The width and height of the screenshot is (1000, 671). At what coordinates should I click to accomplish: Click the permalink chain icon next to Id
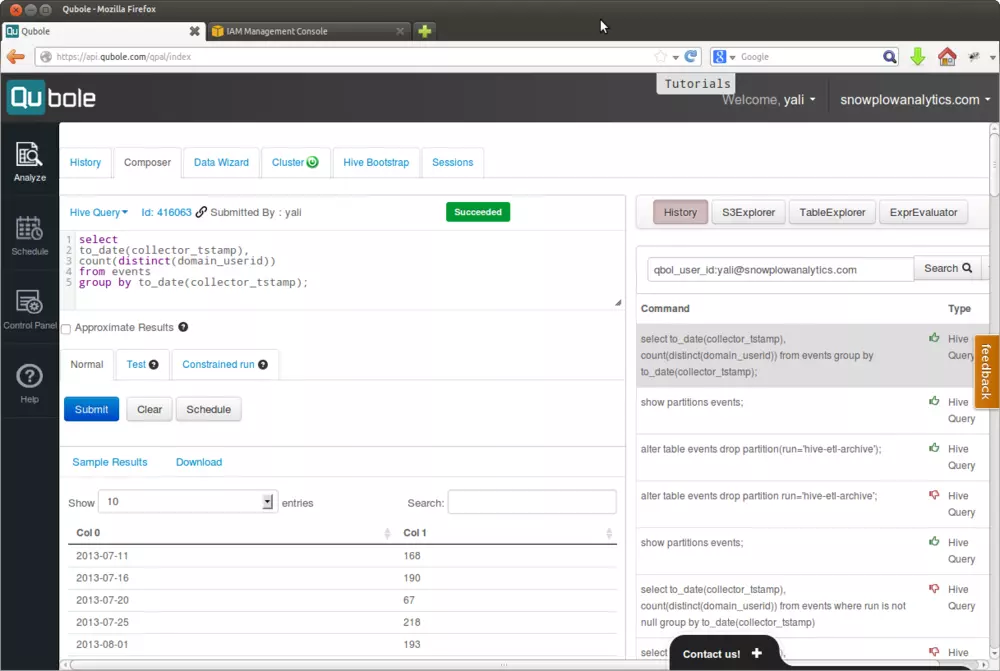[x=201, y=212]
